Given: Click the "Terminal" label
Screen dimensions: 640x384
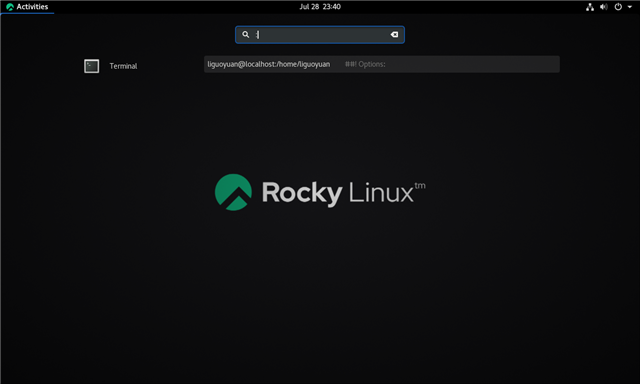Looking at the screenshot, I should 123,66.
